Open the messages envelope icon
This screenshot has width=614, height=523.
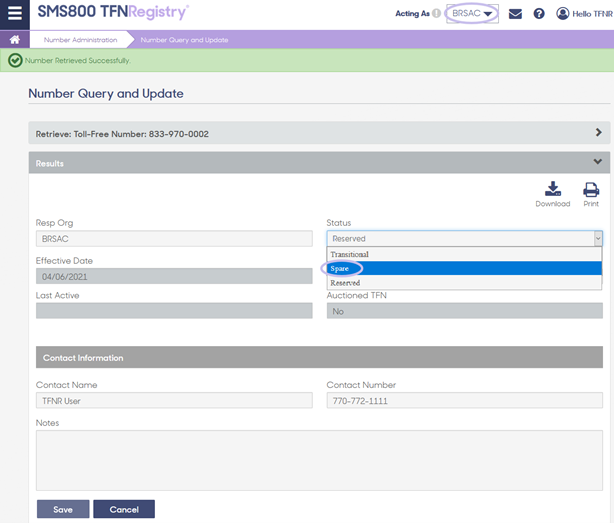click(515, 14)
